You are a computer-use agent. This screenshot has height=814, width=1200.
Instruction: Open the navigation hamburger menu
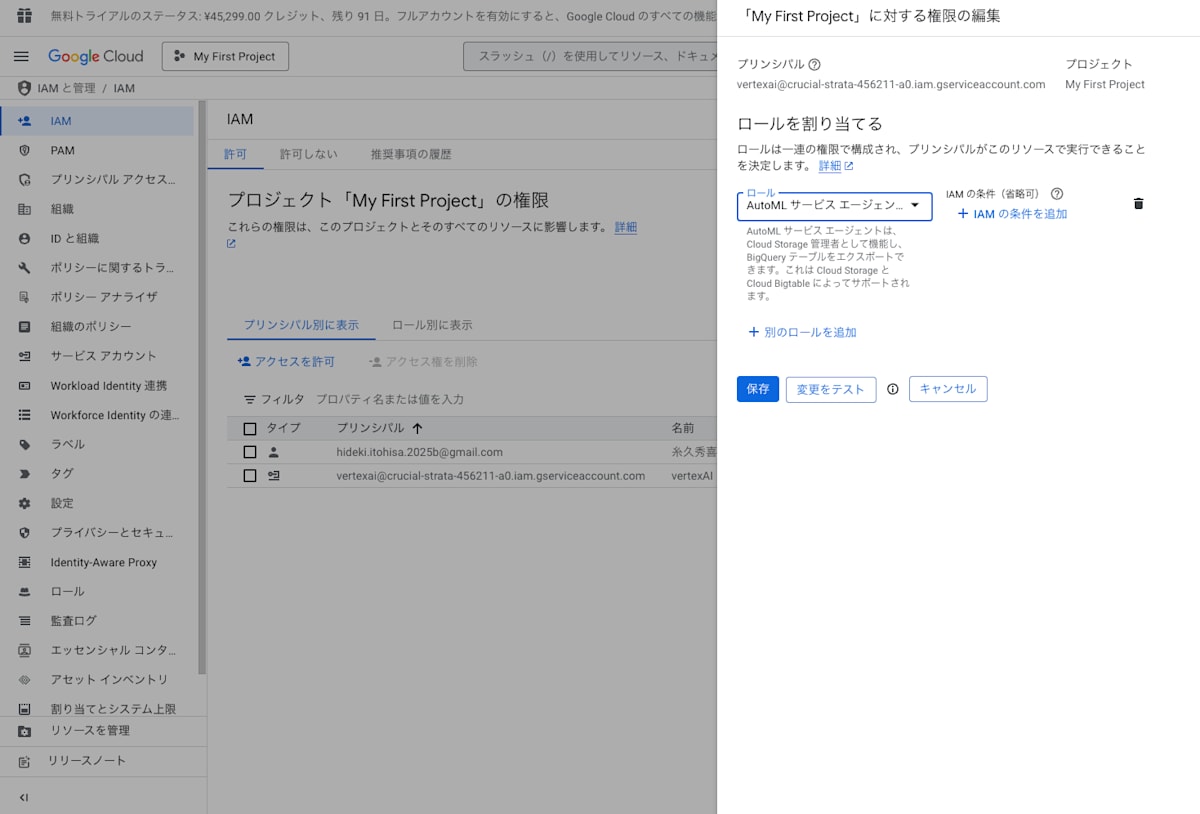(21, 56)
